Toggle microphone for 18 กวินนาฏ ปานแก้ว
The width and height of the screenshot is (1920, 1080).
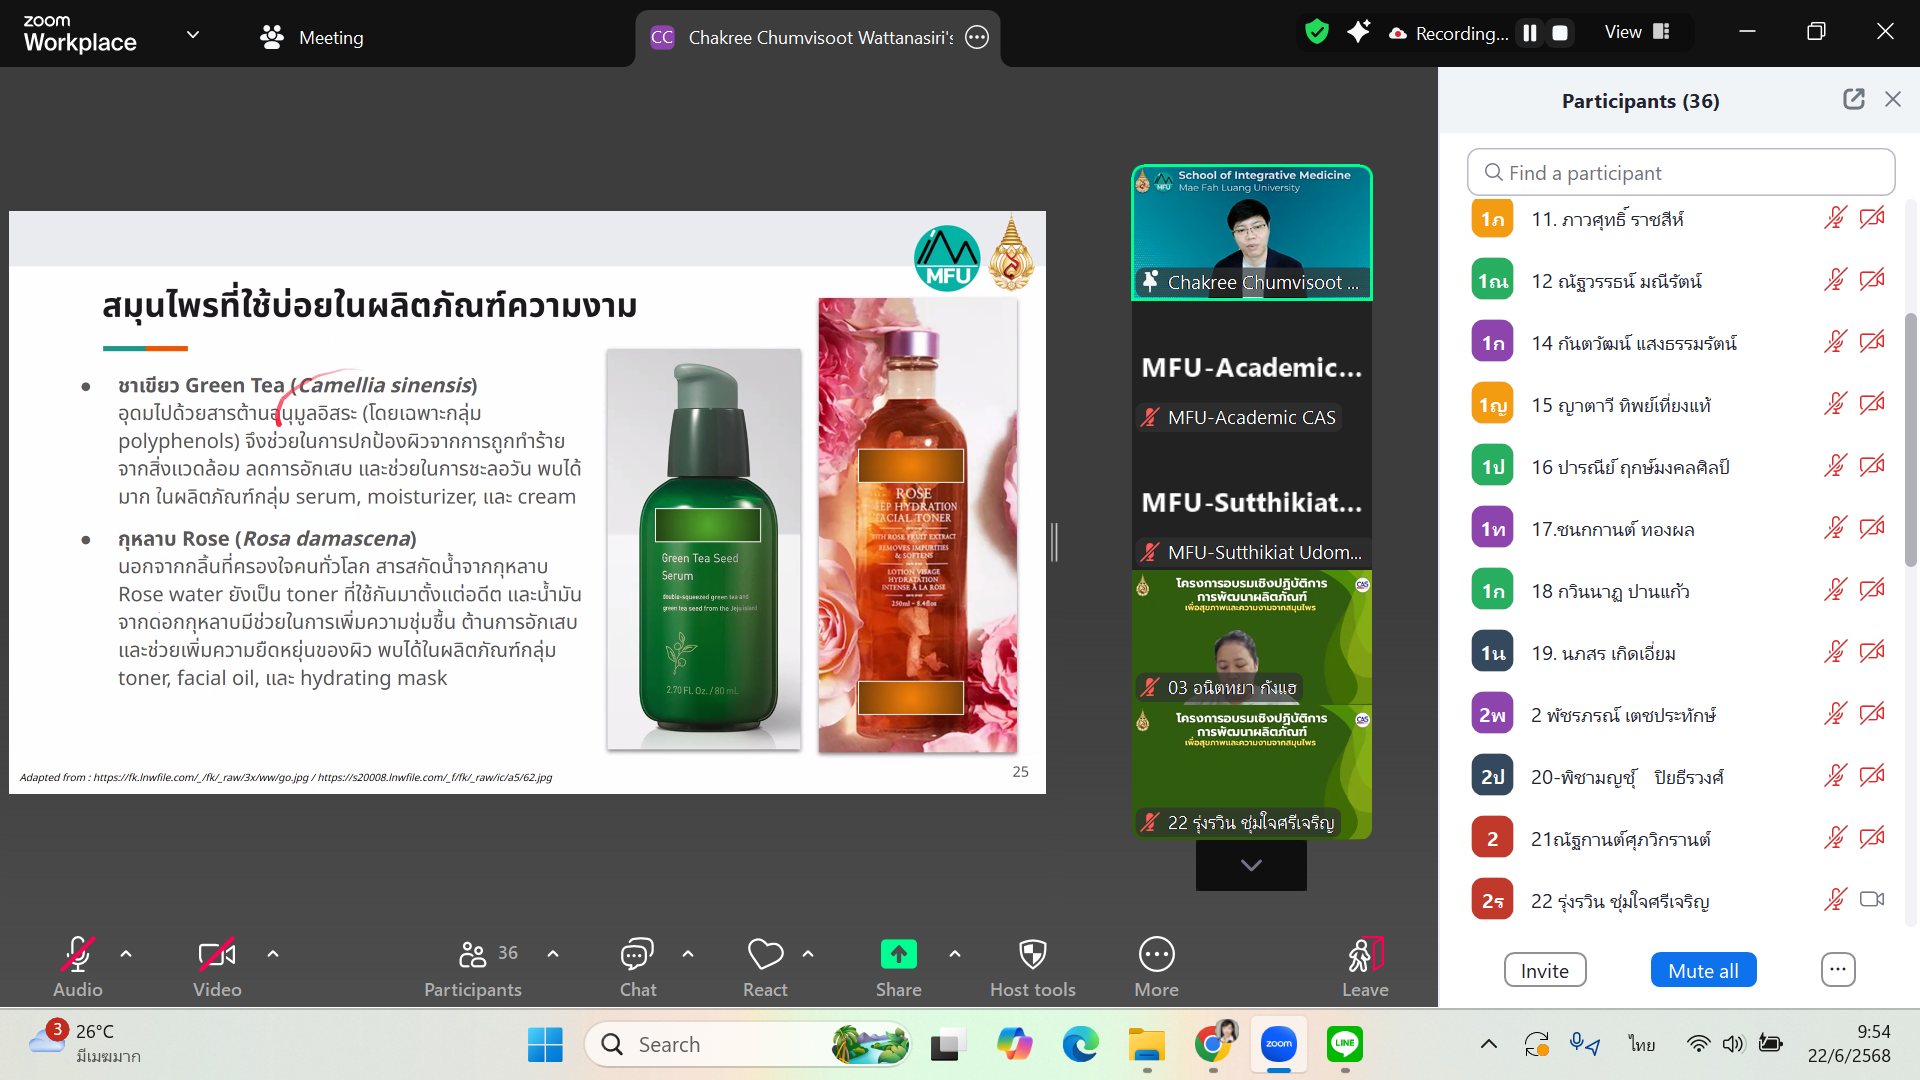point(1835,590)
